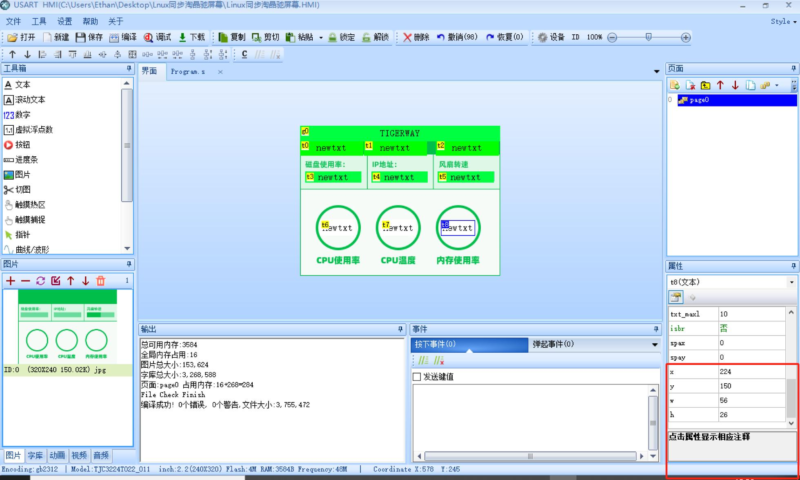Open the 工具 menu
This screenshot has width=800, height=480.
click(39, 21)
